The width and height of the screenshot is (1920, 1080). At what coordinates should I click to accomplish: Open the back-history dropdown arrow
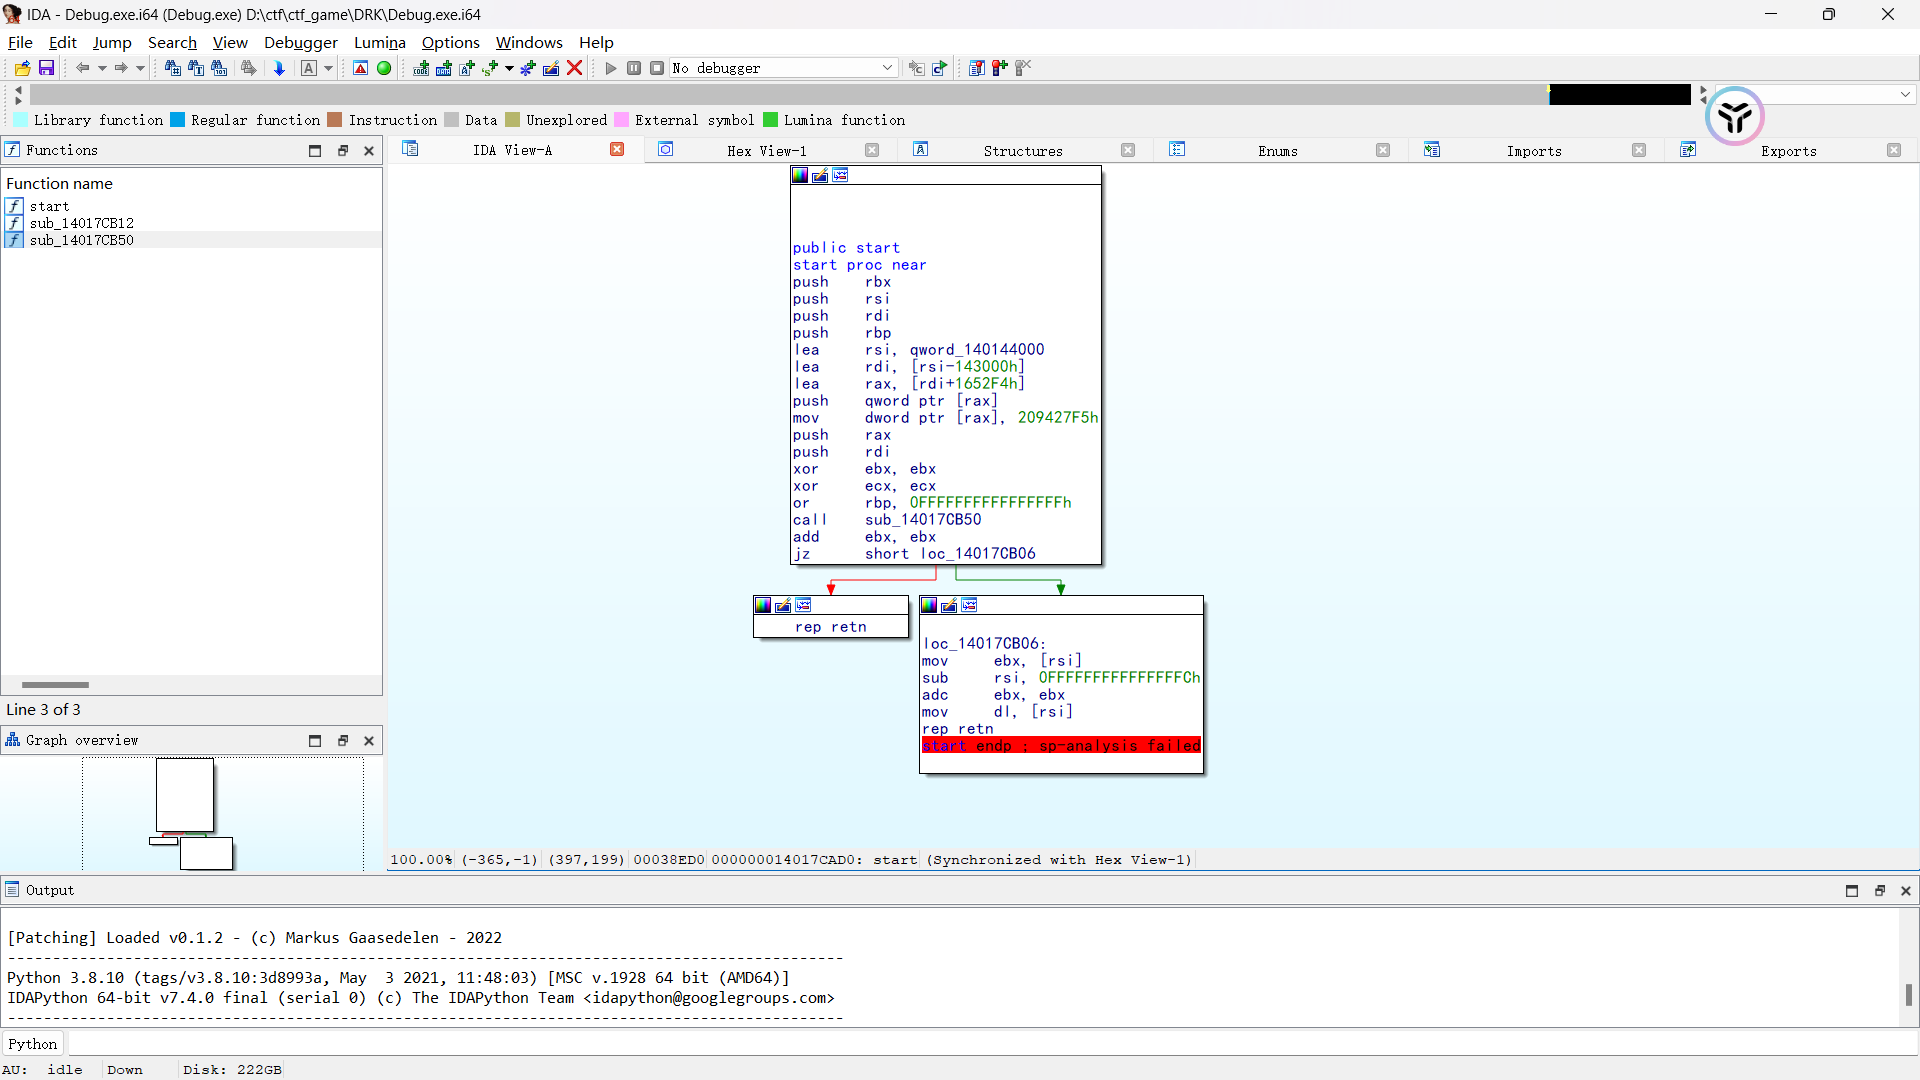pyautogui.click(x=102, y=68)
